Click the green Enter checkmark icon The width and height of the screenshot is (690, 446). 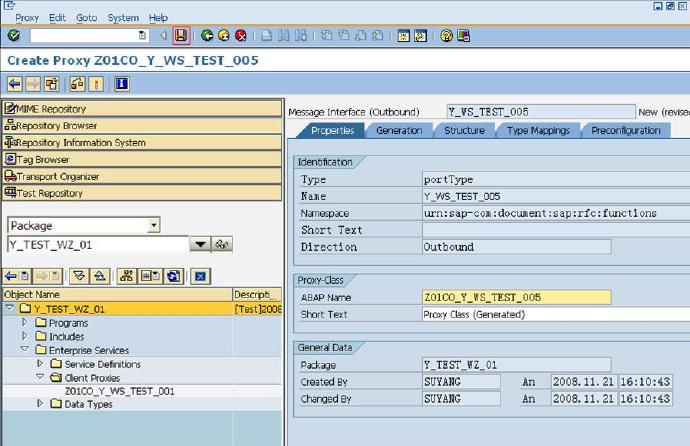[x=14, y=35]
